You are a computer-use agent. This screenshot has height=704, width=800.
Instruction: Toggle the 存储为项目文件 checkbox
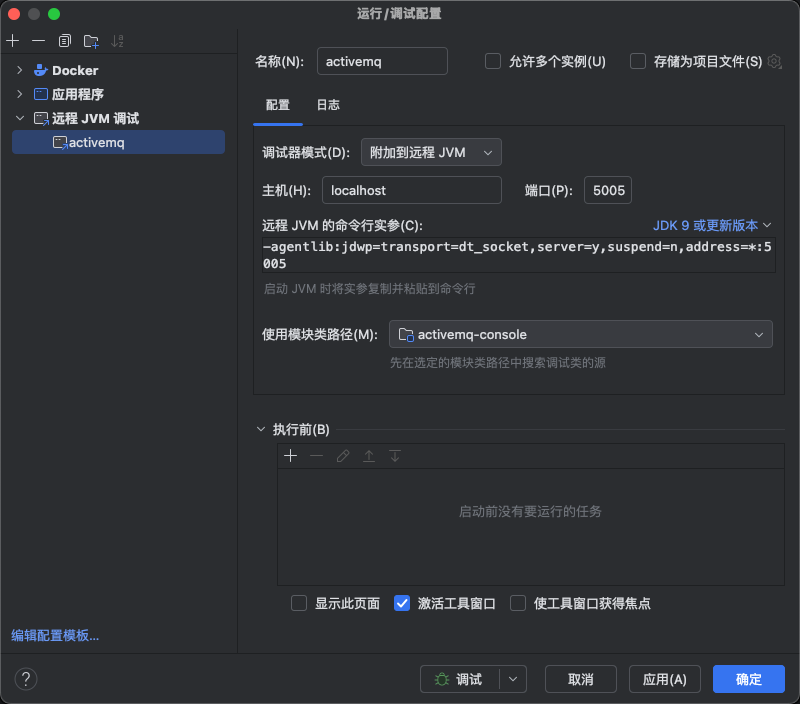pyautogui.click(x=638, y=61)
